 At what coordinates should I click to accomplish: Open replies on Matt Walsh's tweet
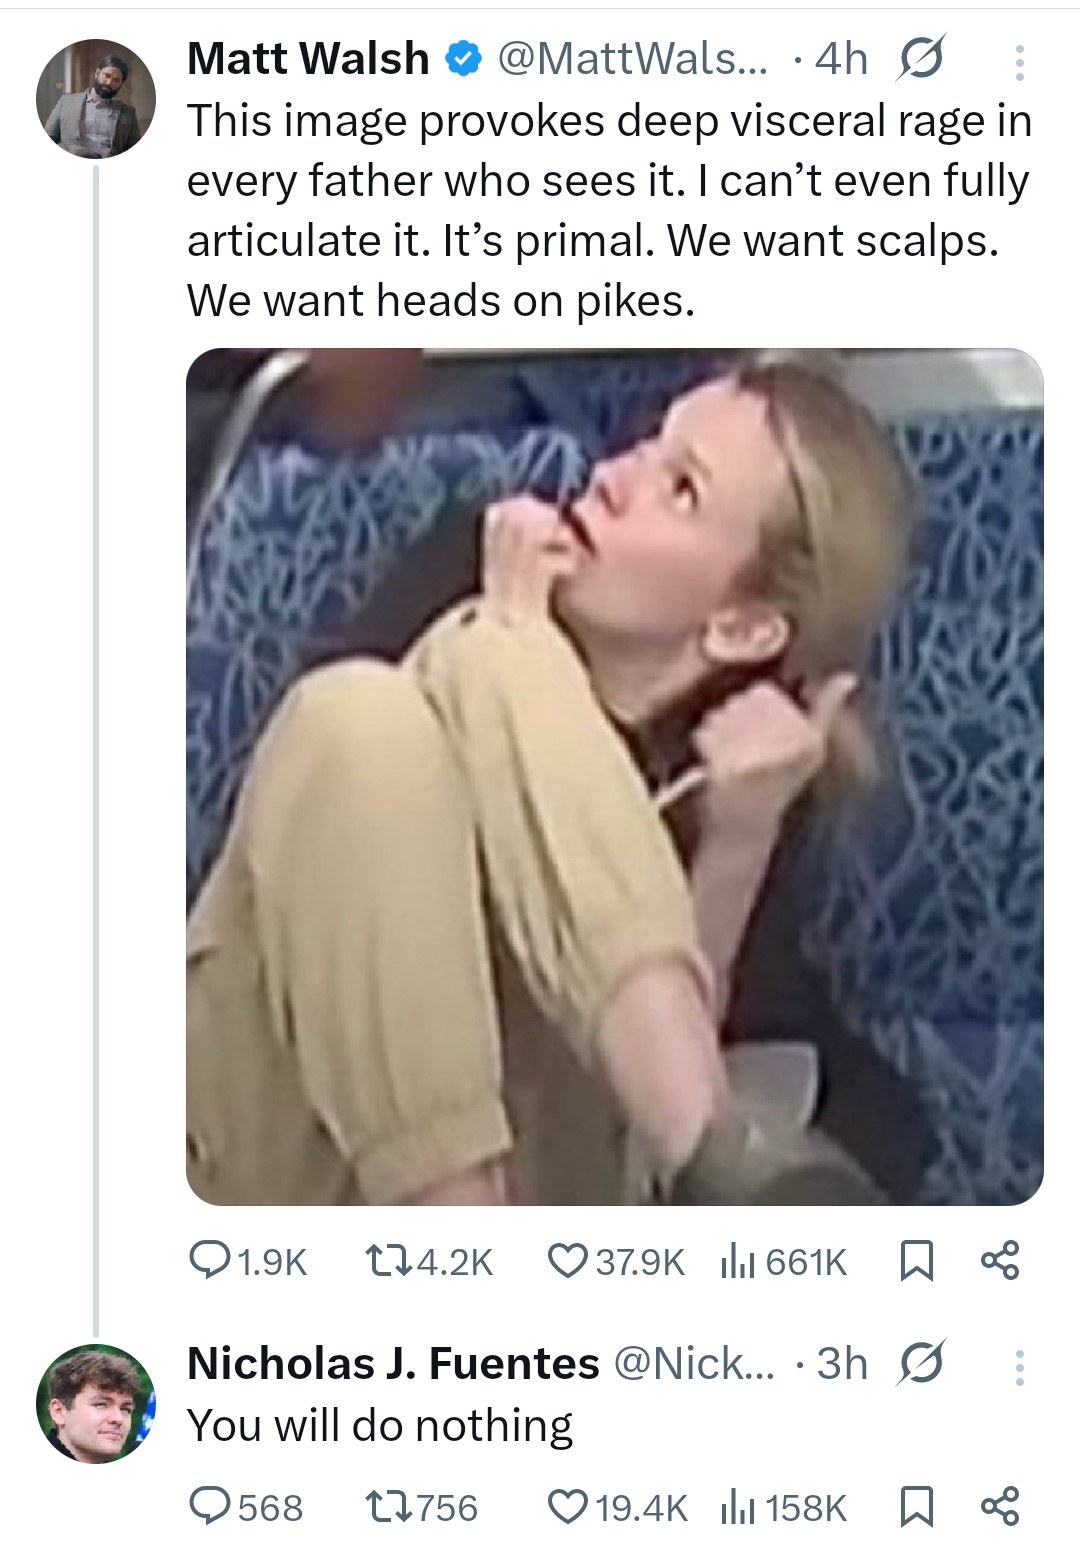210,1261
